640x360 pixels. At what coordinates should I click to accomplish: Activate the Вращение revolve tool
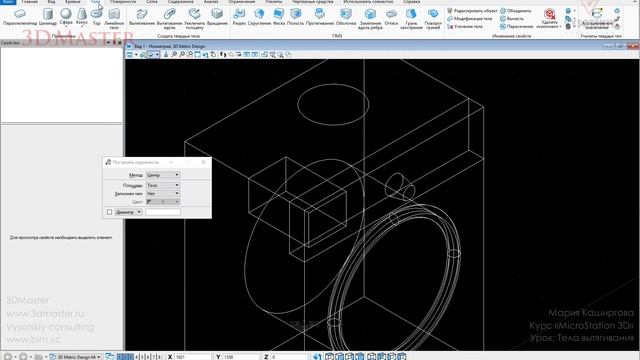217,18
